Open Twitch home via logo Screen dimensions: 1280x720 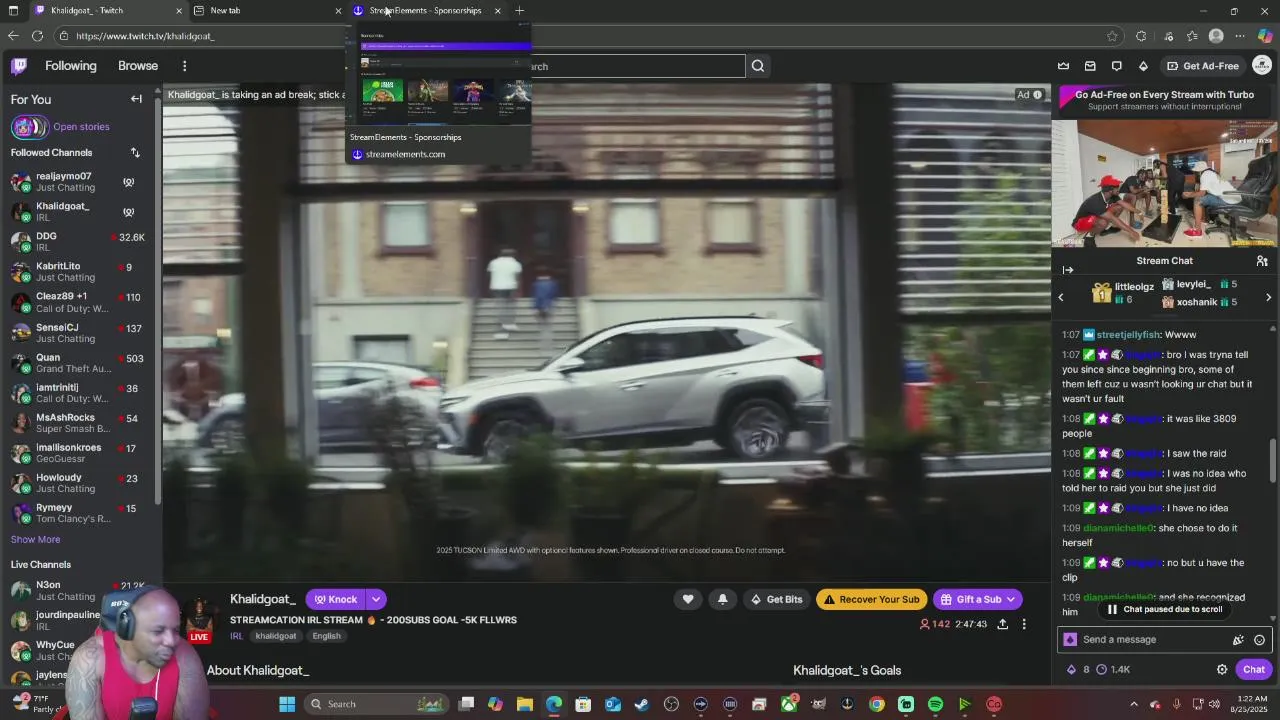pyautogui.click(x=19, y=66)
